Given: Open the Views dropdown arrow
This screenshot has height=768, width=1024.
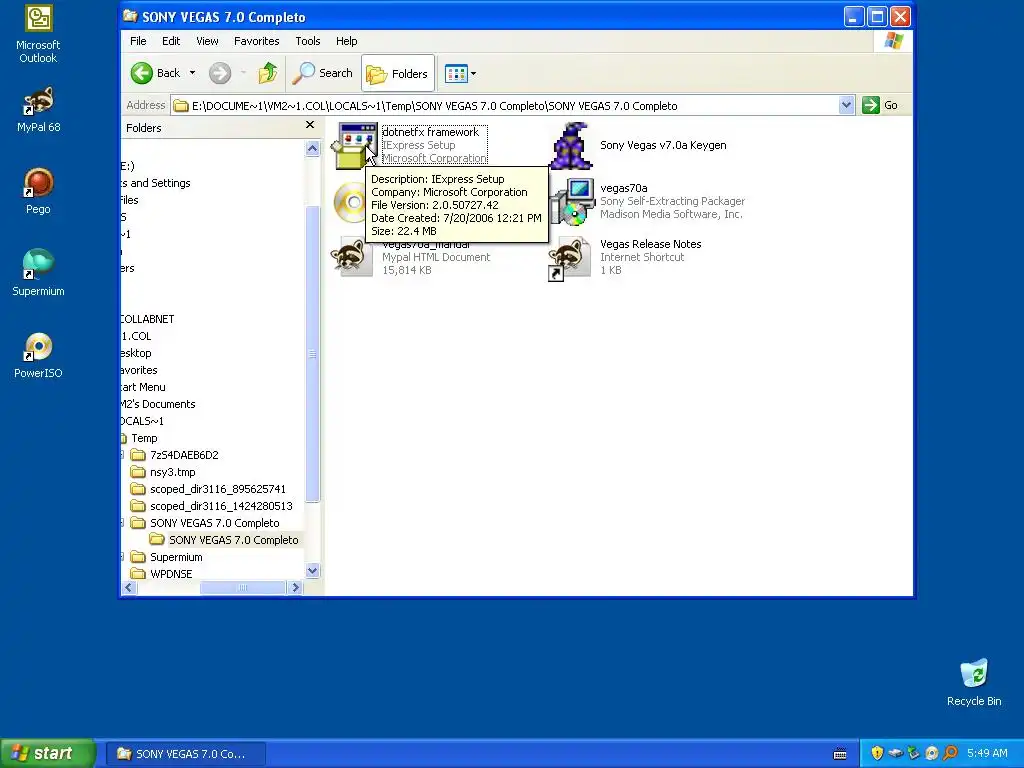Looking at the screenshot, I should (473, 74).
